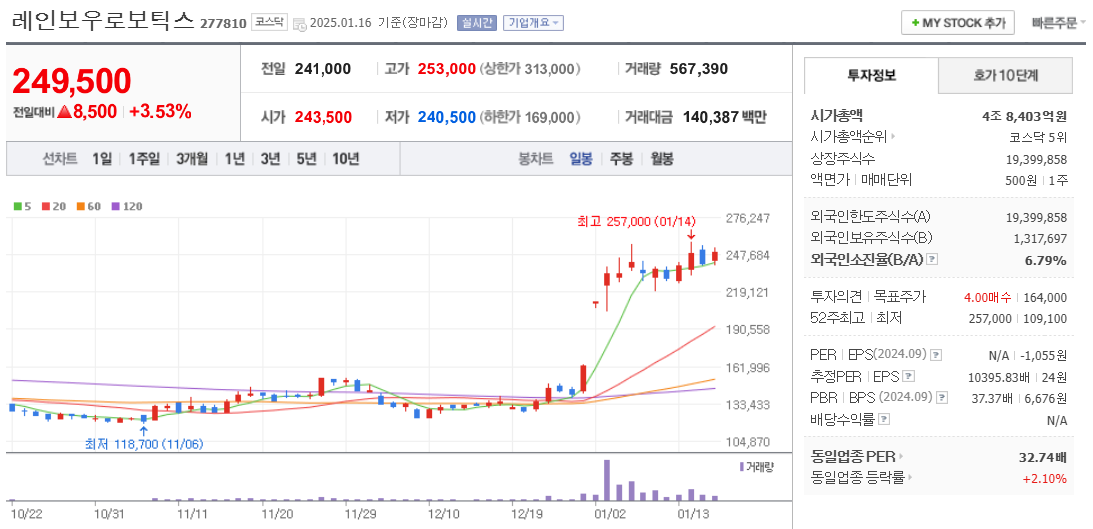Click the help icon next to 배당수익률
Image resolution: width=1093 pixels, height=529 pixels.
[x=884, y=420]
